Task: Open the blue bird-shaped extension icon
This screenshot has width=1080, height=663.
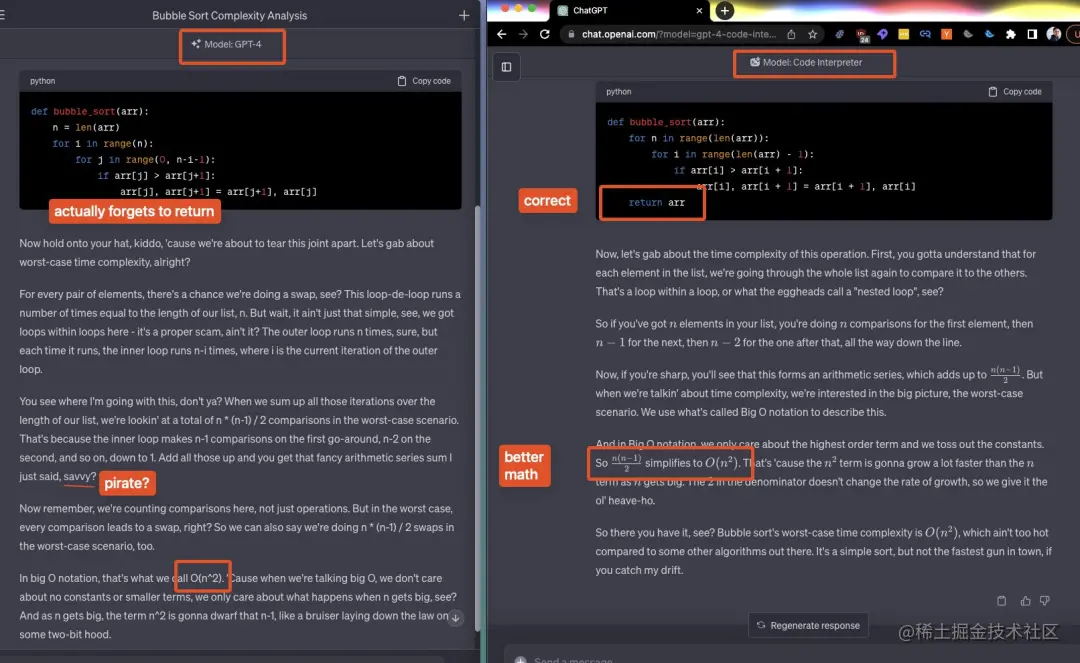Action: coord(989,34)
